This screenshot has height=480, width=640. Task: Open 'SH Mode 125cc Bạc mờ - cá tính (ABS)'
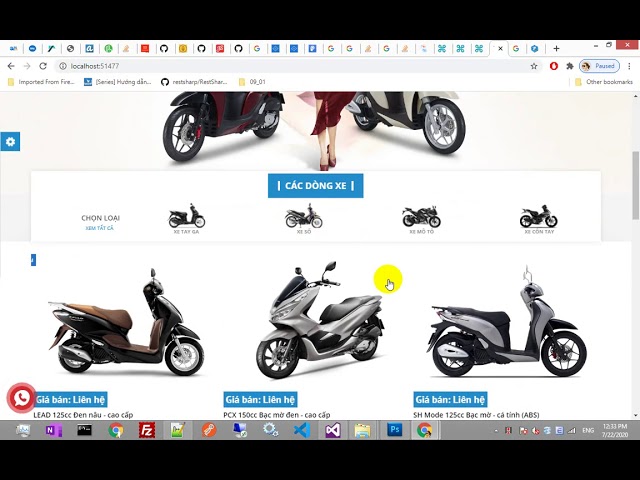click(476, 415)
